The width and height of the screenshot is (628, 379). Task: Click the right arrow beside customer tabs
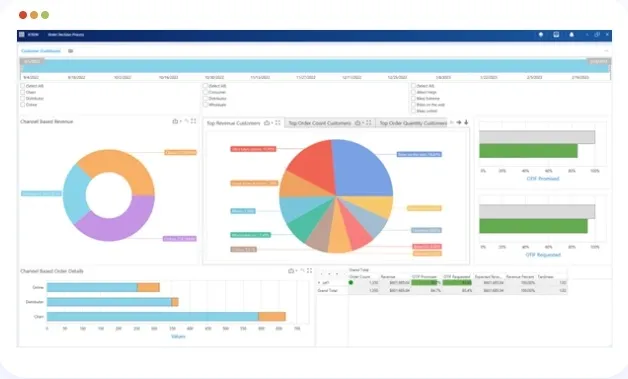459,122
